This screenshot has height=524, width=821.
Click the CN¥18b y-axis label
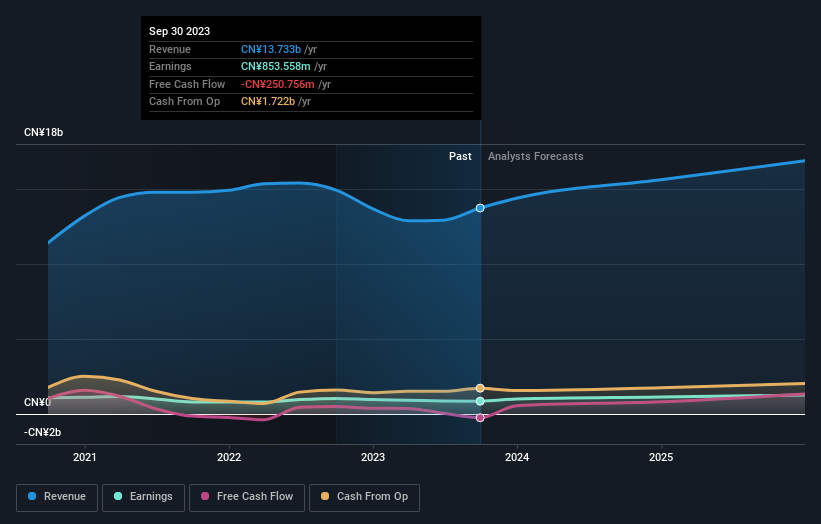[43, 132]
